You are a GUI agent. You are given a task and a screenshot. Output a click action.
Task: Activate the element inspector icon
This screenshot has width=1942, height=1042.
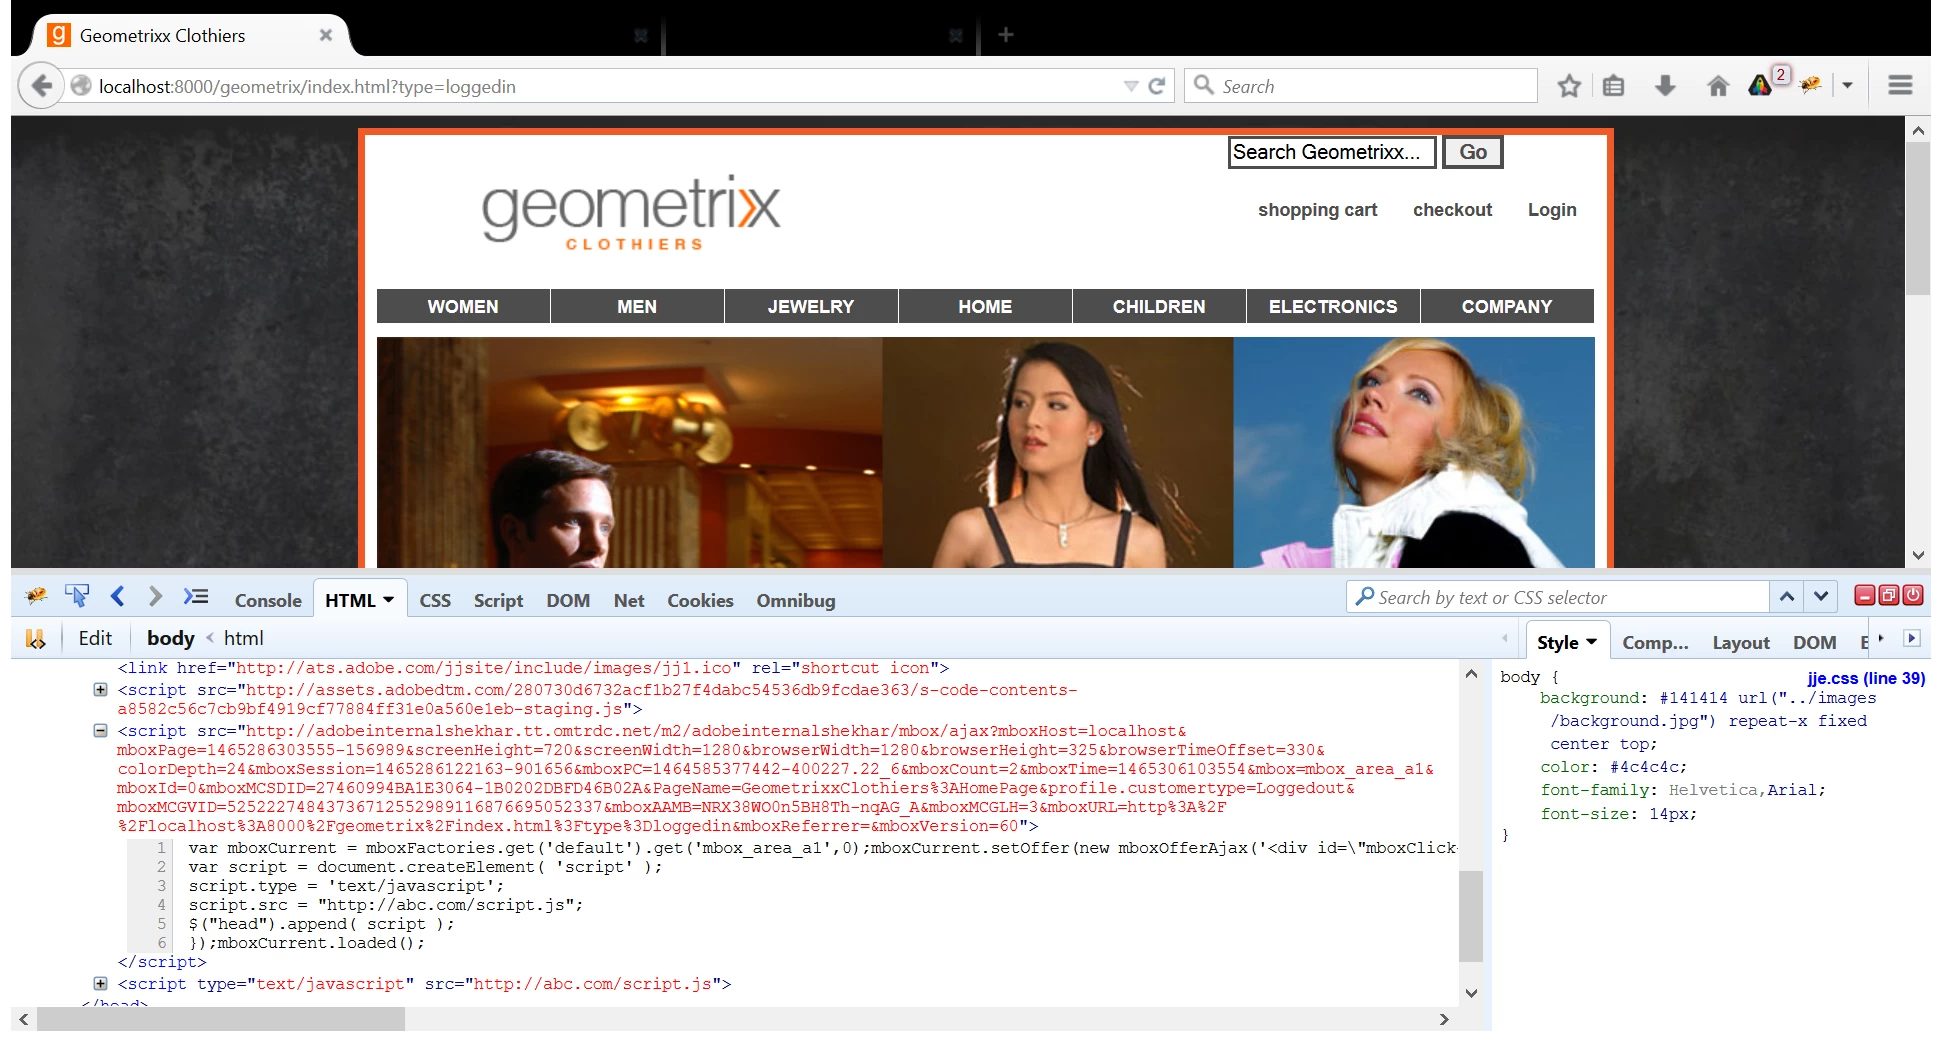pos(77,597)
